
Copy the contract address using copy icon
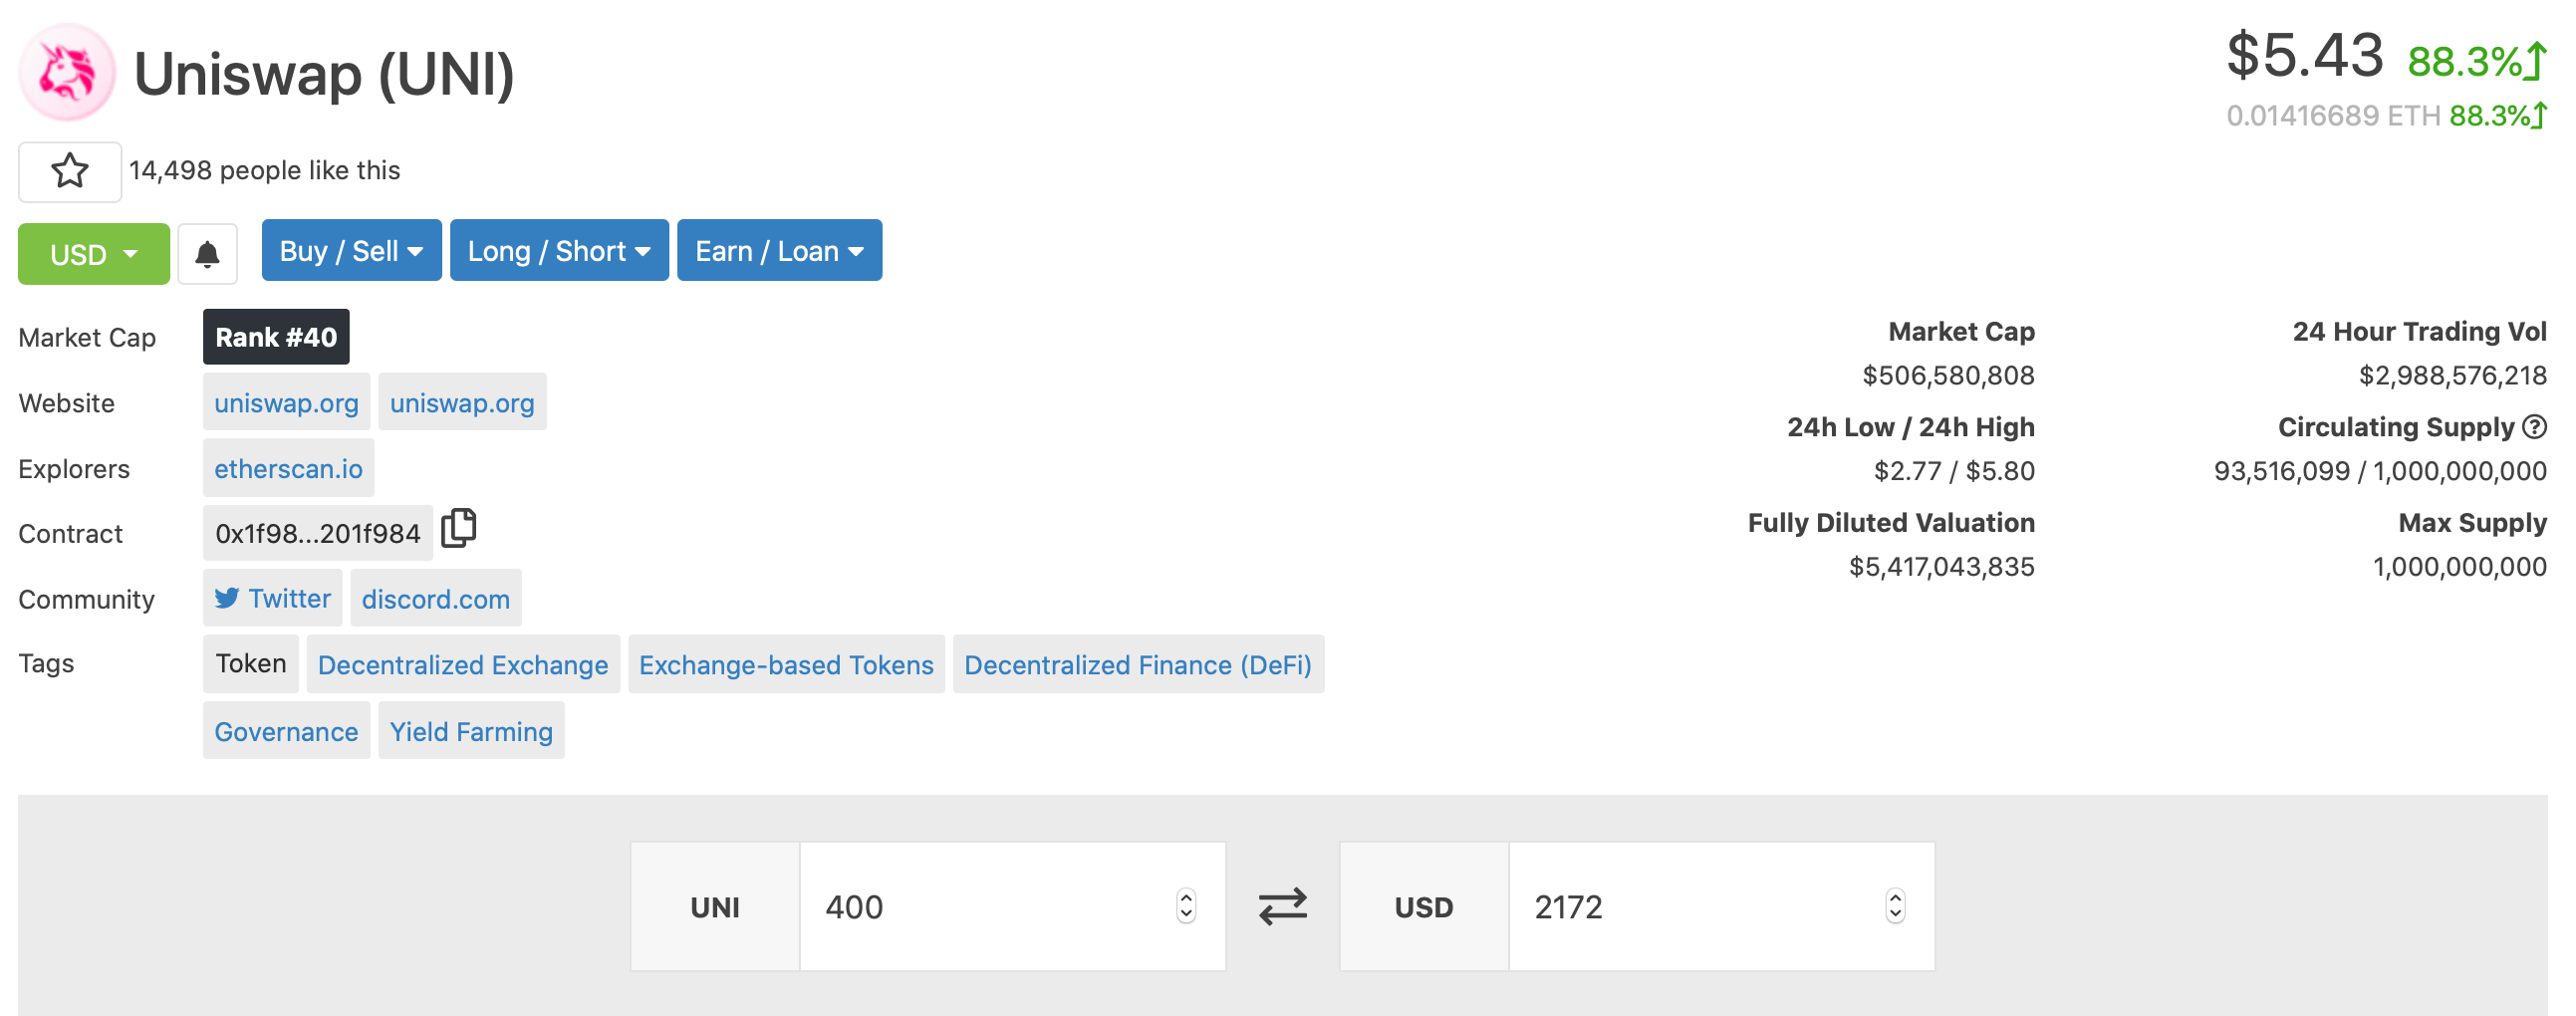click(459, 528)
